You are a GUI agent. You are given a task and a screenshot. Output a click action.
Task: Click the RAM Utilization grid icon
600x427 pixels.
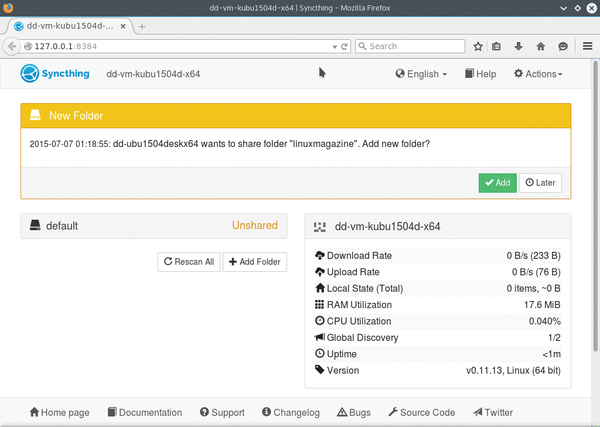point(320,305)
